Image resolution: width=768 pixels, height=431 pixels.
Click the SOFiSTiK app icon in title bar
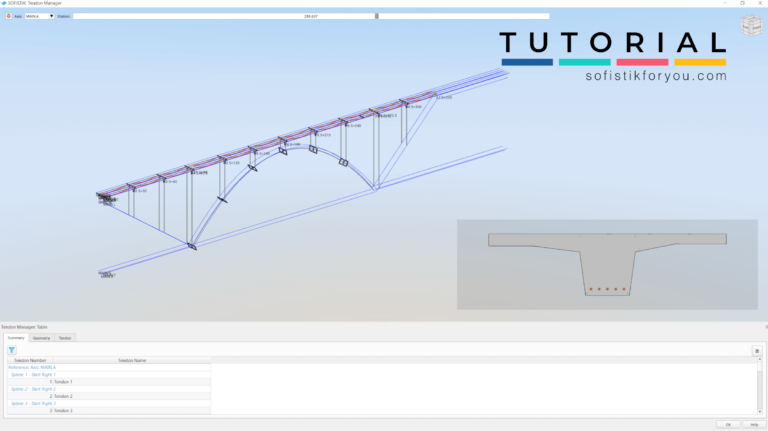[4, 3]
